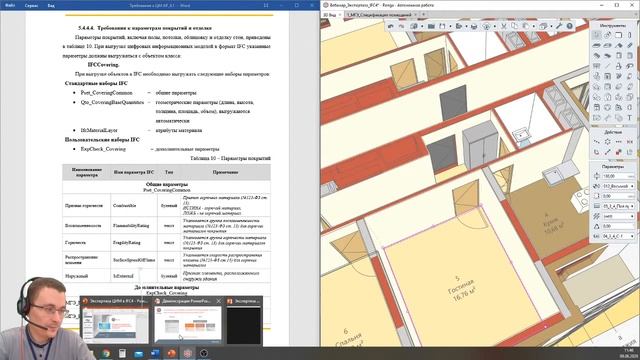Screen dimensions: 640x360
Task: Add new tab with plus button in Renga
Action: click(424, 15)
